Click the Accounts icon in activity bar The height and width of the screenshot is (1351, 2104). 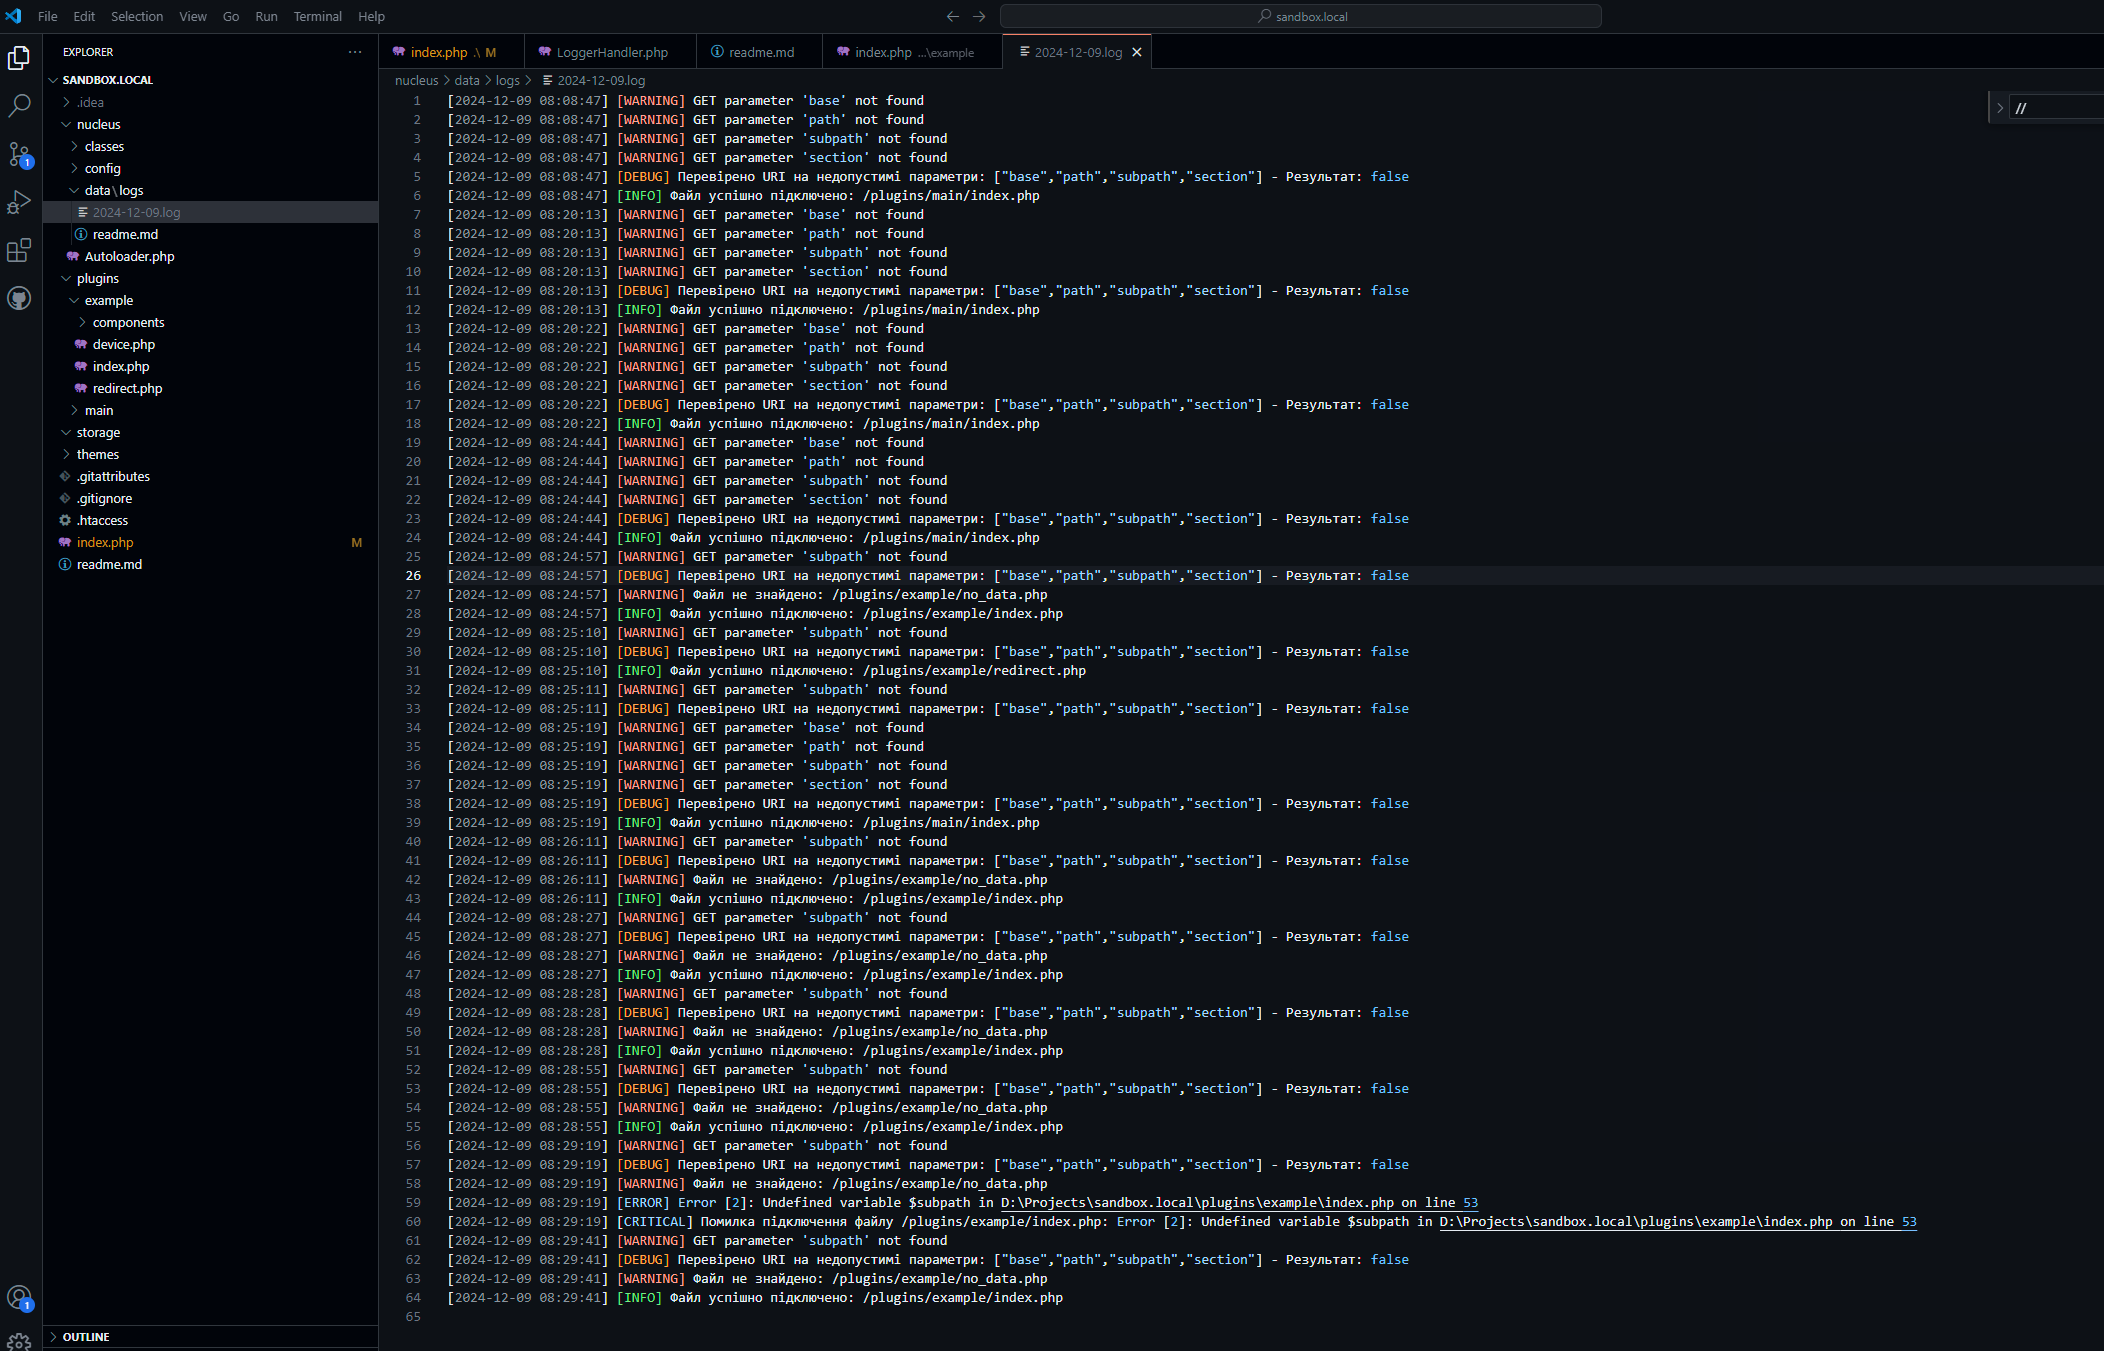19,1298
